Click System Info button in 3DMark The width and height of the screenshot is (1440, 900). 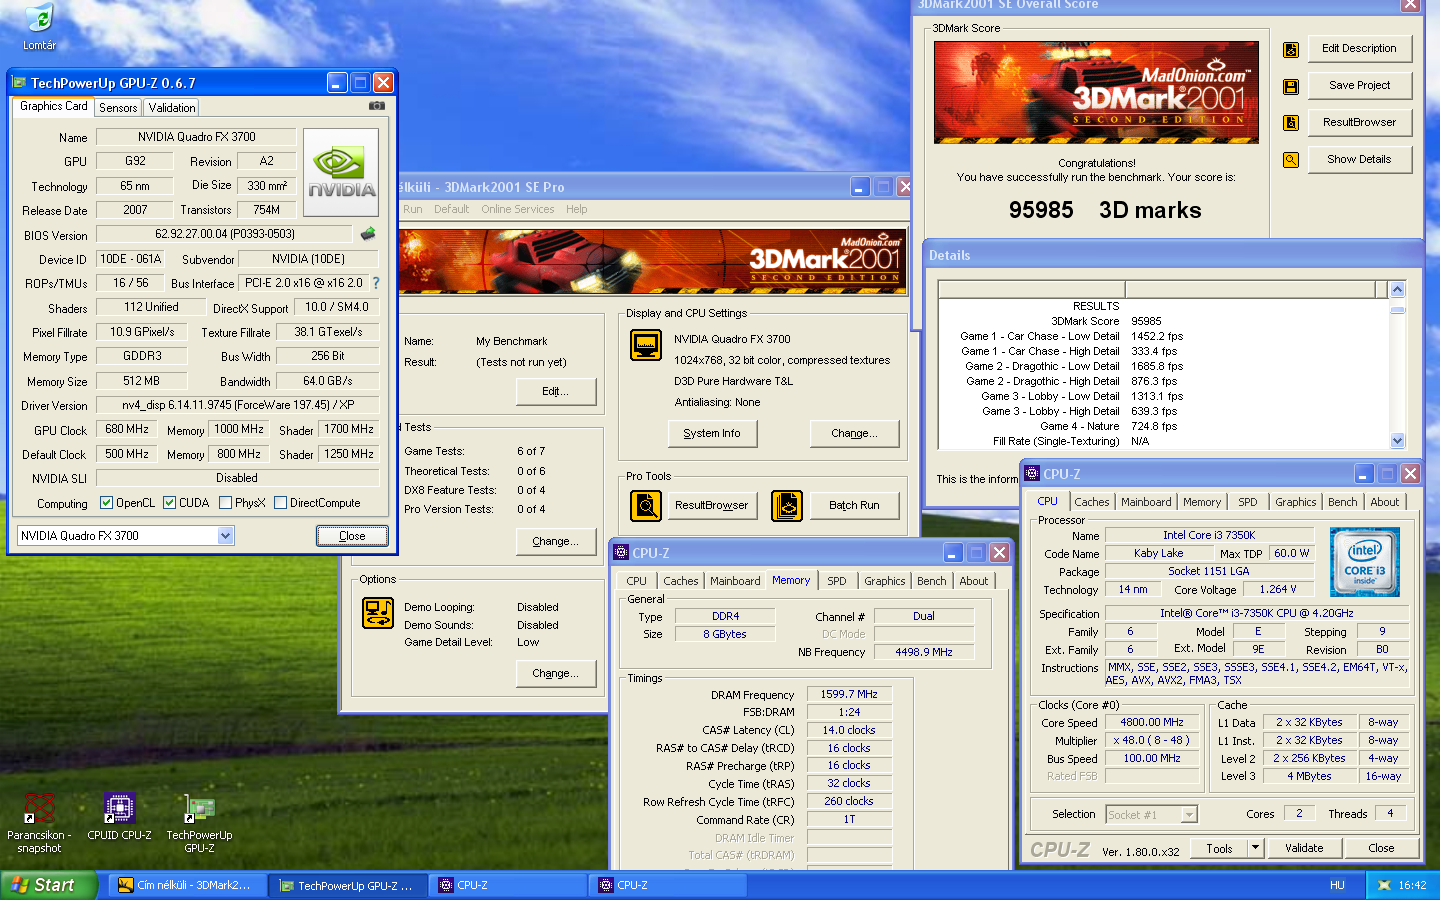712,433
